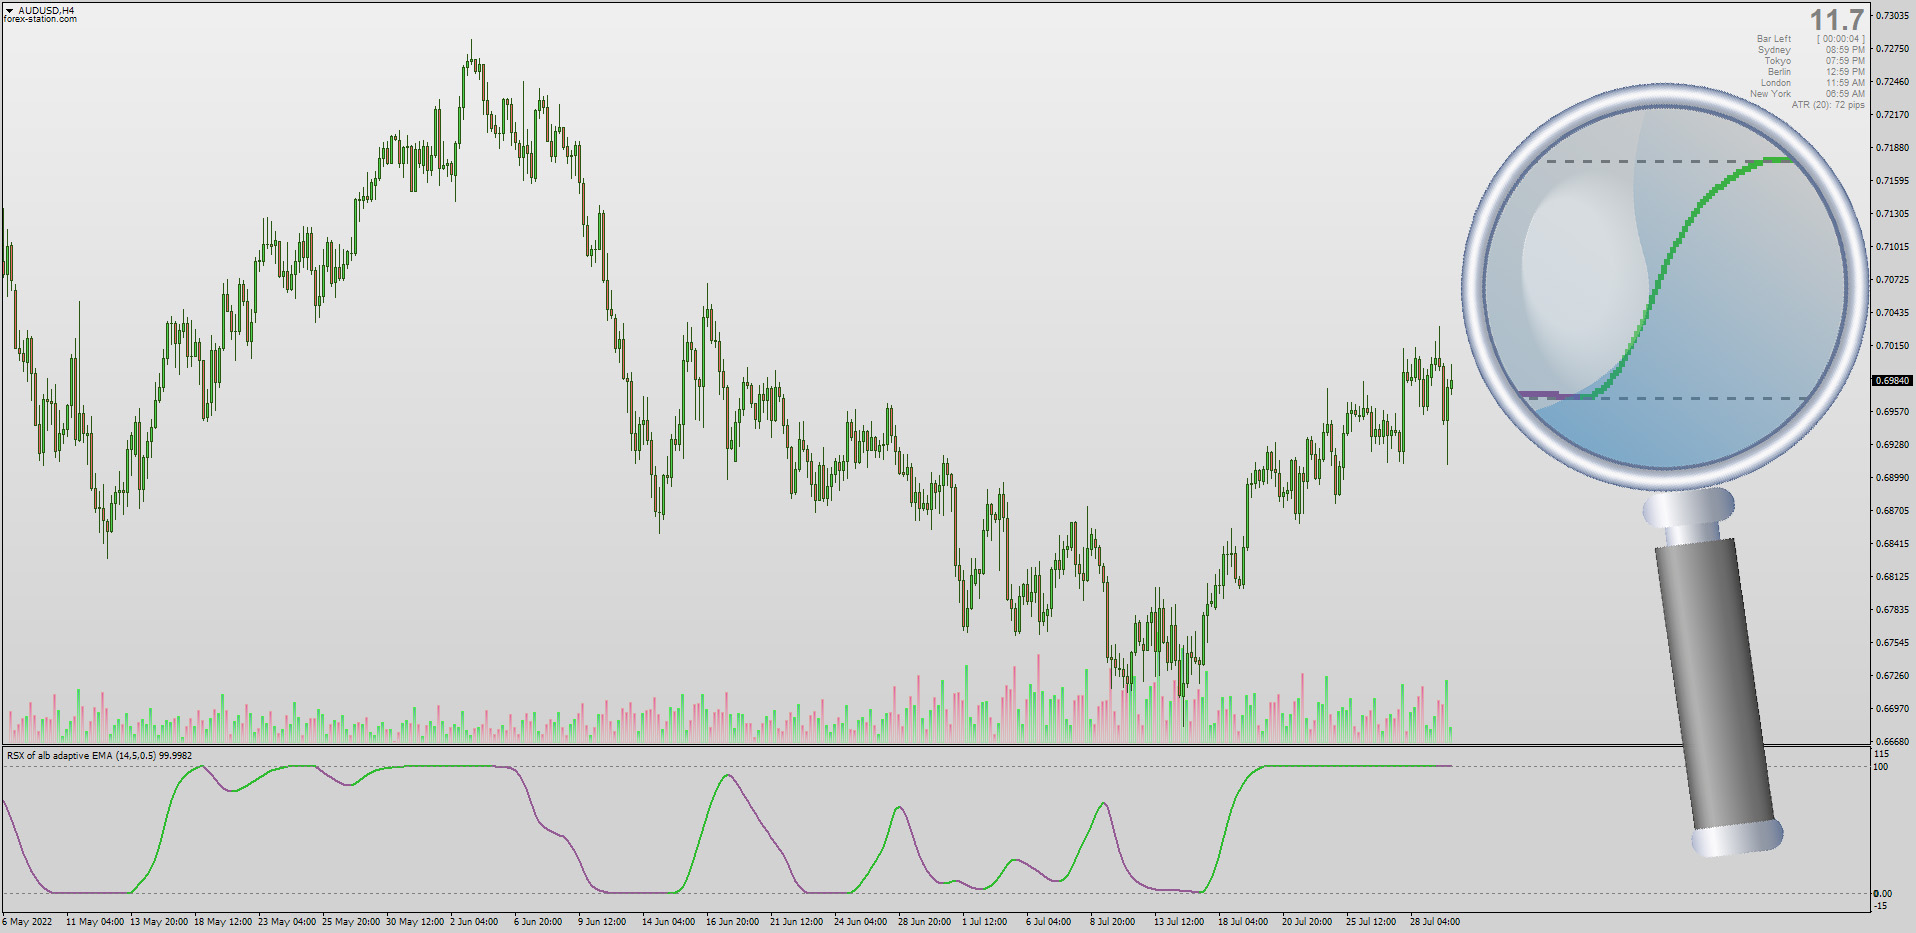Screen dimensions: 1916x933
Task: Click the bar countdown 00:00:04
Action: pyautogui.click(x=1841, y=39)
